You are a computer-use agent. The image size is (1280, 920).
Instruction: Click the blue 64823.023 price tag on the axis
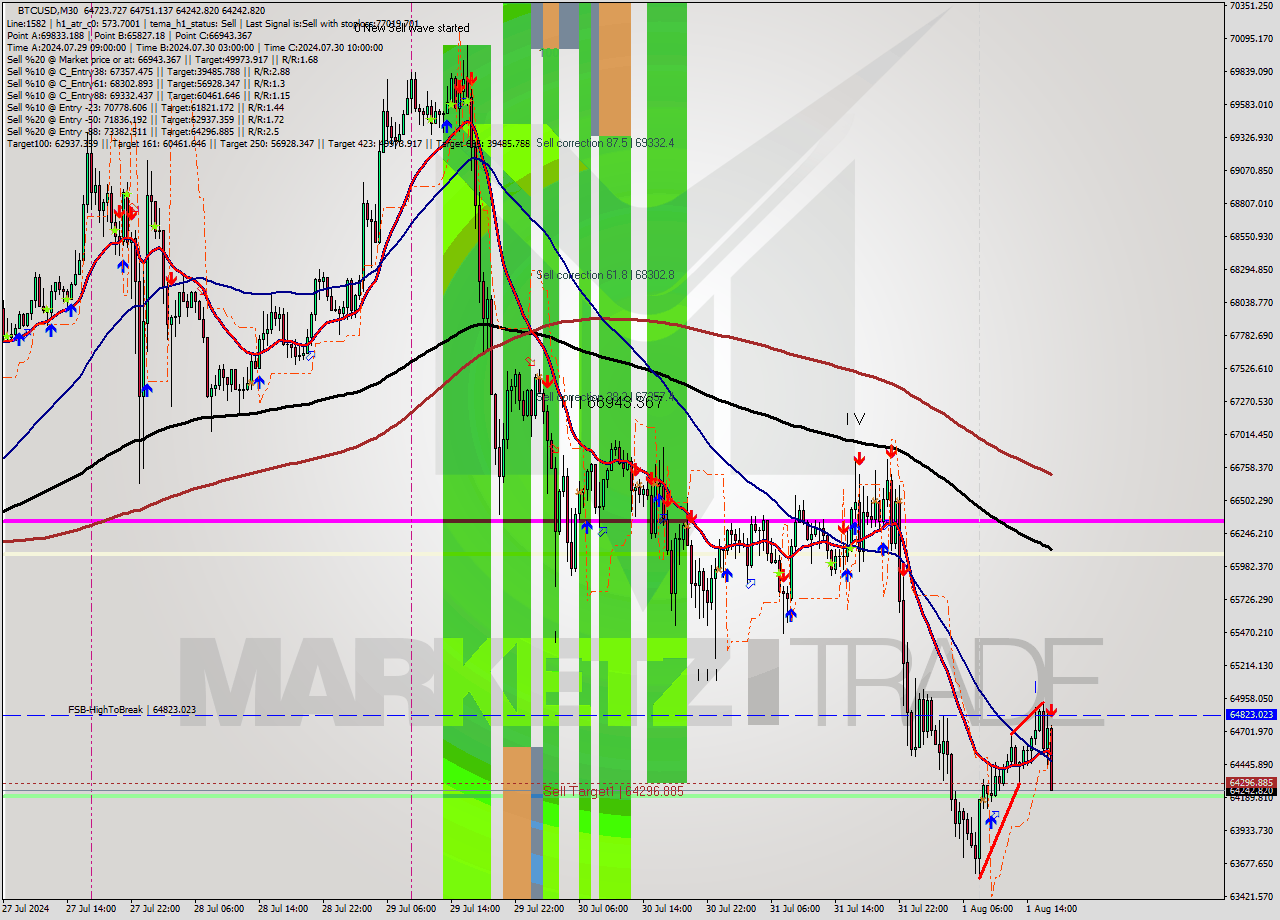point(1250,715)
